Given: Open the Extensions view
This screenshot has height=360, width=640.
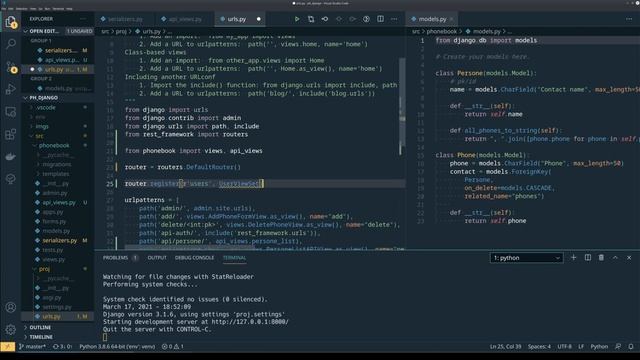Looking at the screenshot, I should tap(11, 134).
